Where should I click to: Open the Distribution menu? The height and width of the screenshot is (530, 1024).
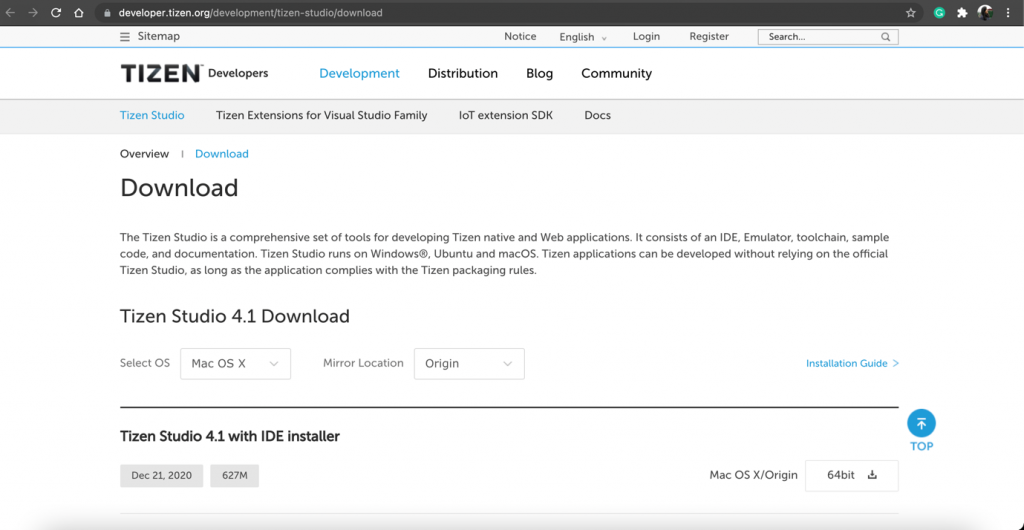pos(463,73)
